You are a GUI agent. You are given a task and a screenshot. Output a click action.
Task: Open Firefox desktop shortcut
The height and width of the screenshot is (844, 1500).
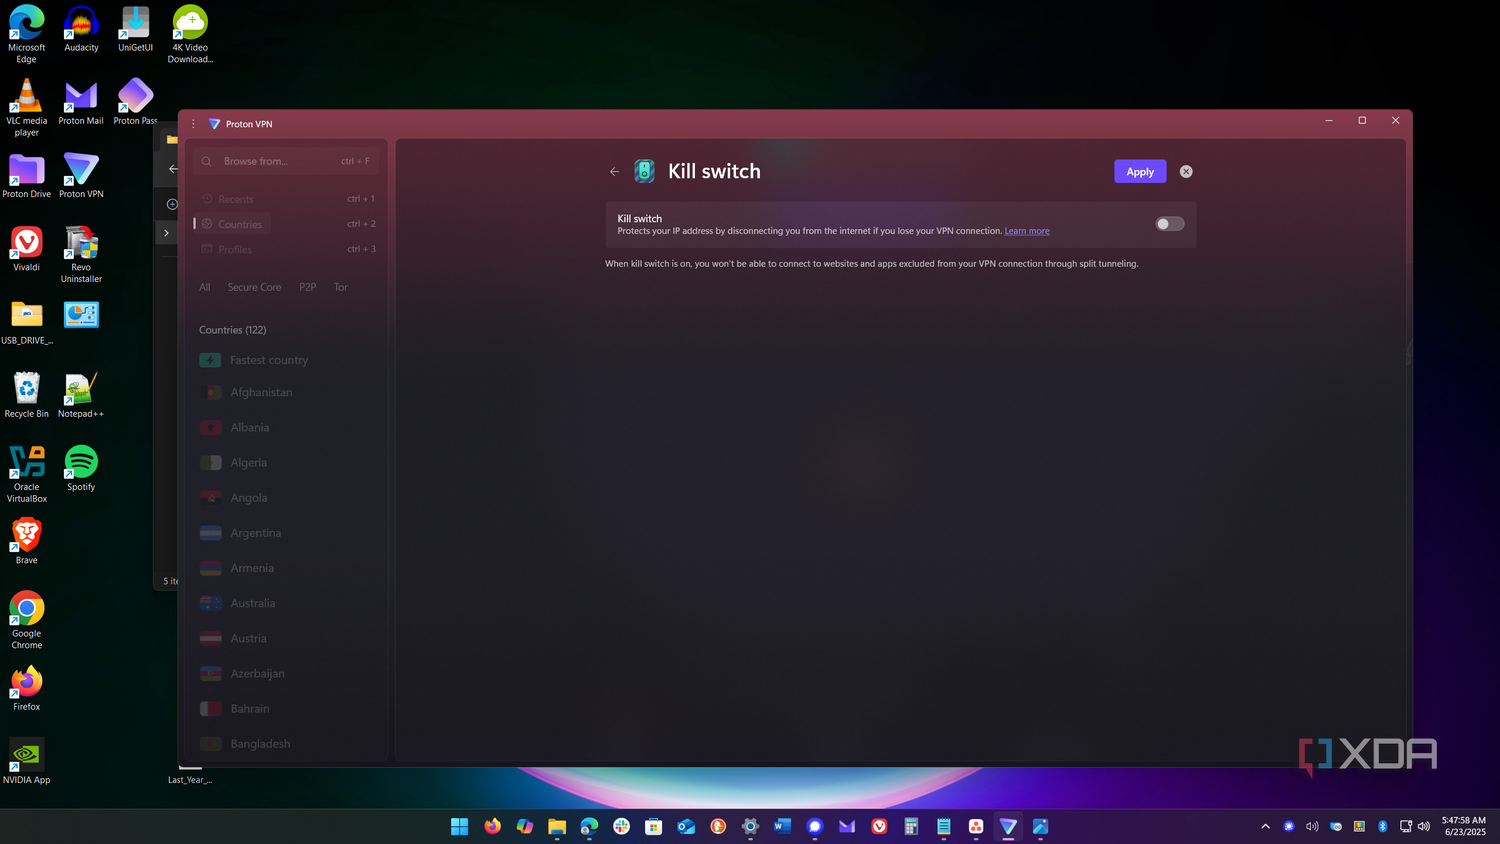point(27,688)
